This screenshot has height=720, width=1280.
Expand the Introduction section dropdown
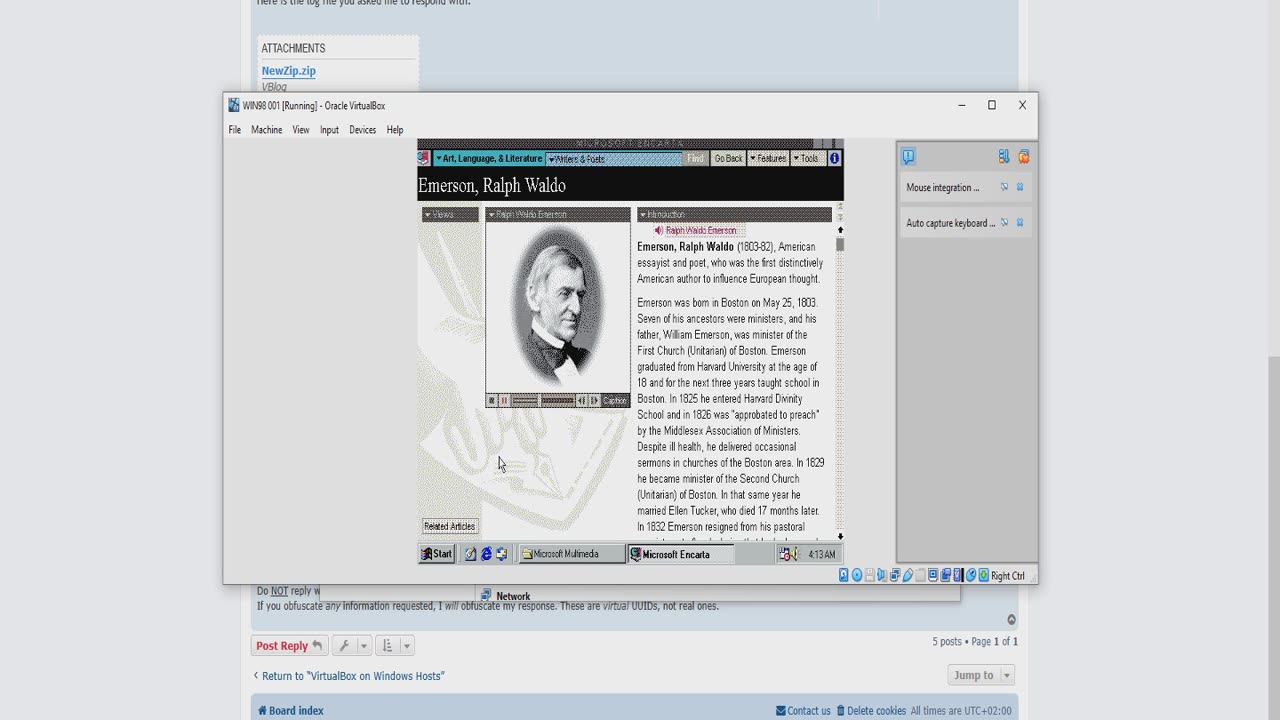(x=734, y=214)
